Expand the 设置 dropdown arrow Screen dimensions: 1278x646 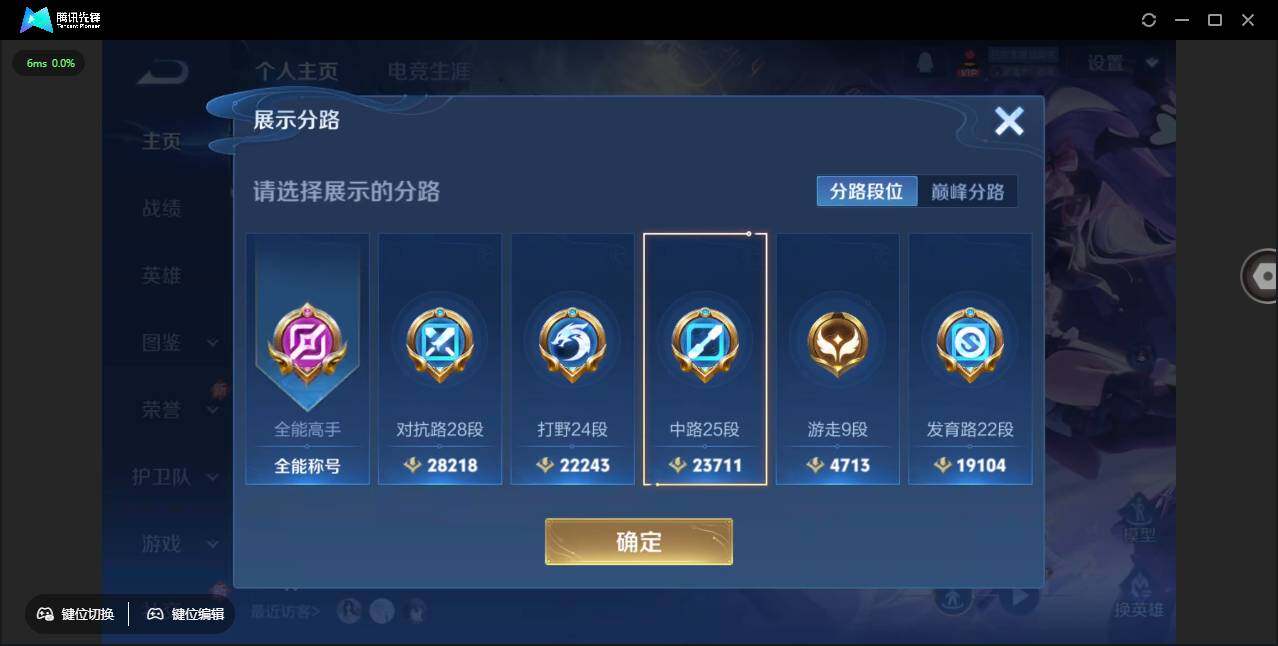coord(1152,63)
